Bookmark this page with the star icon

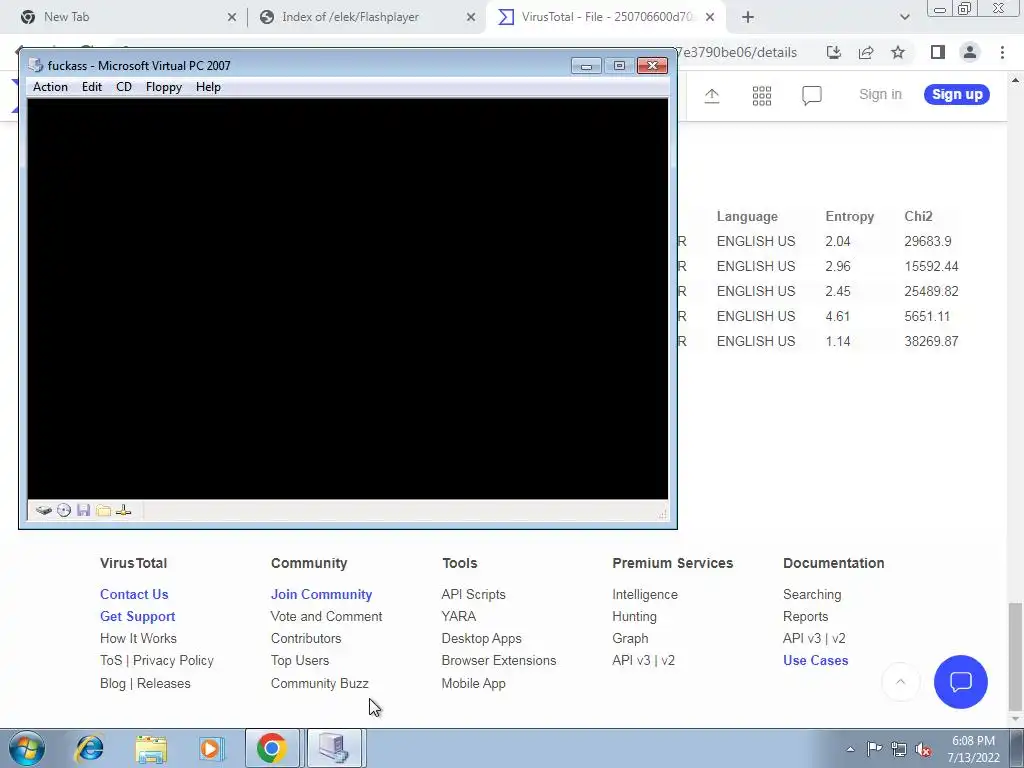pyautogui.click(x=898, y=52)
